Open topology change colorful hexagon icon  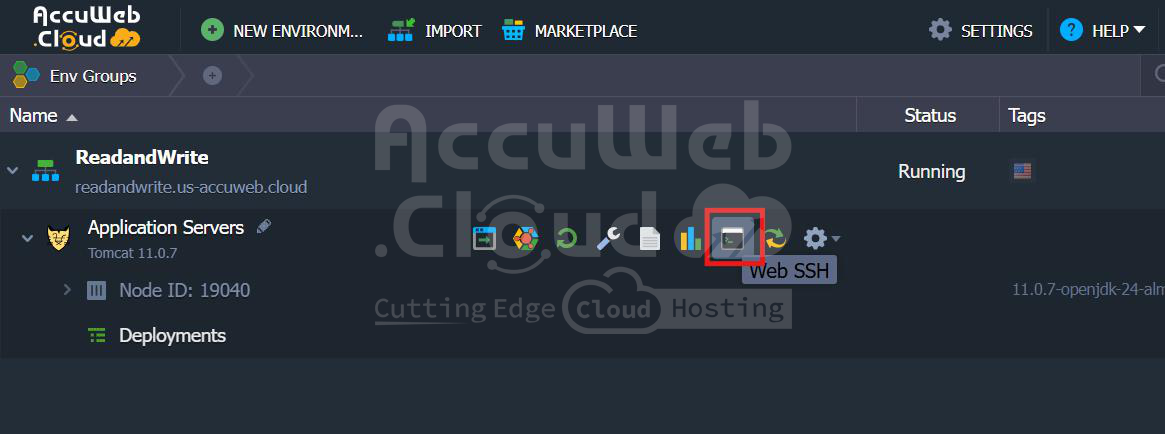526,239
